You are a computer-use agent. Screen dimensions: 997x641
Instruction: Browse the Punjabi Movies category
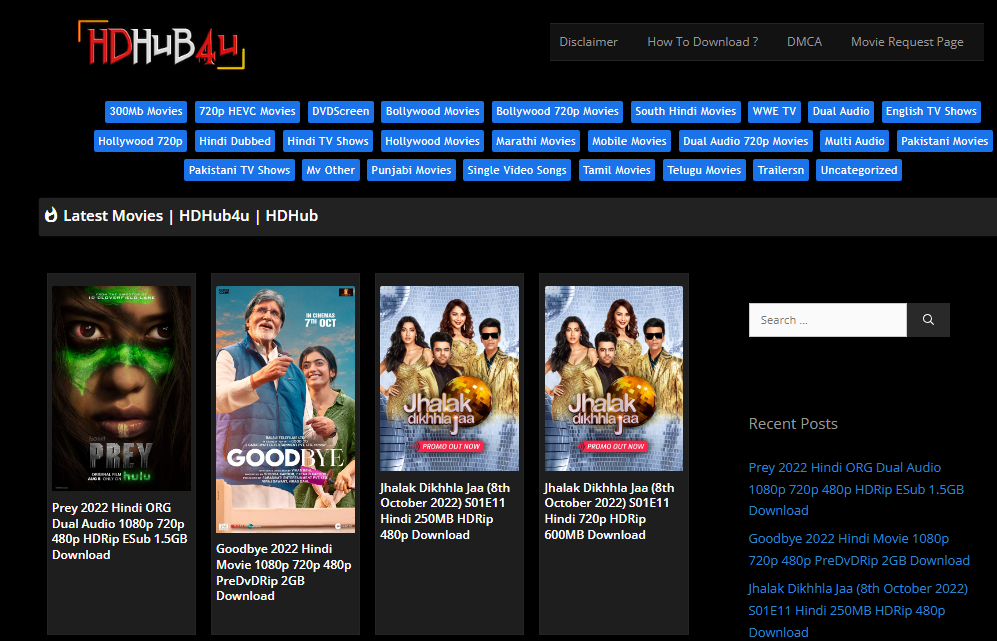pos(411,170)
